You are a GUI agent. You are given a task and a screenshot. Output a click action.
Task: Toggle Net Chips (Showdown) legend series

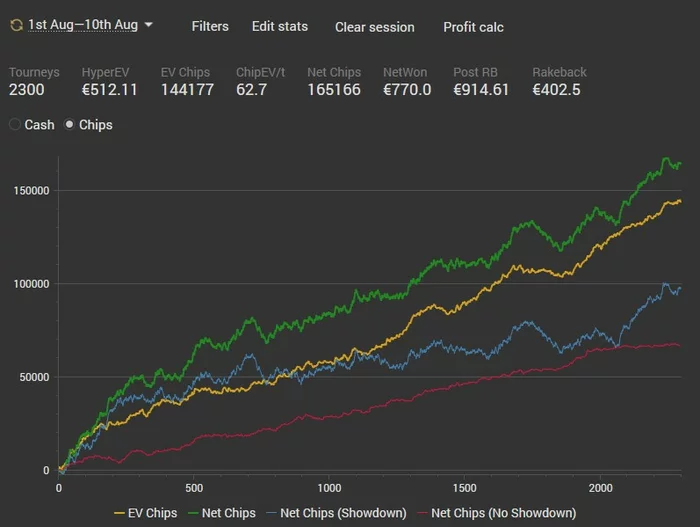point(335,513)
